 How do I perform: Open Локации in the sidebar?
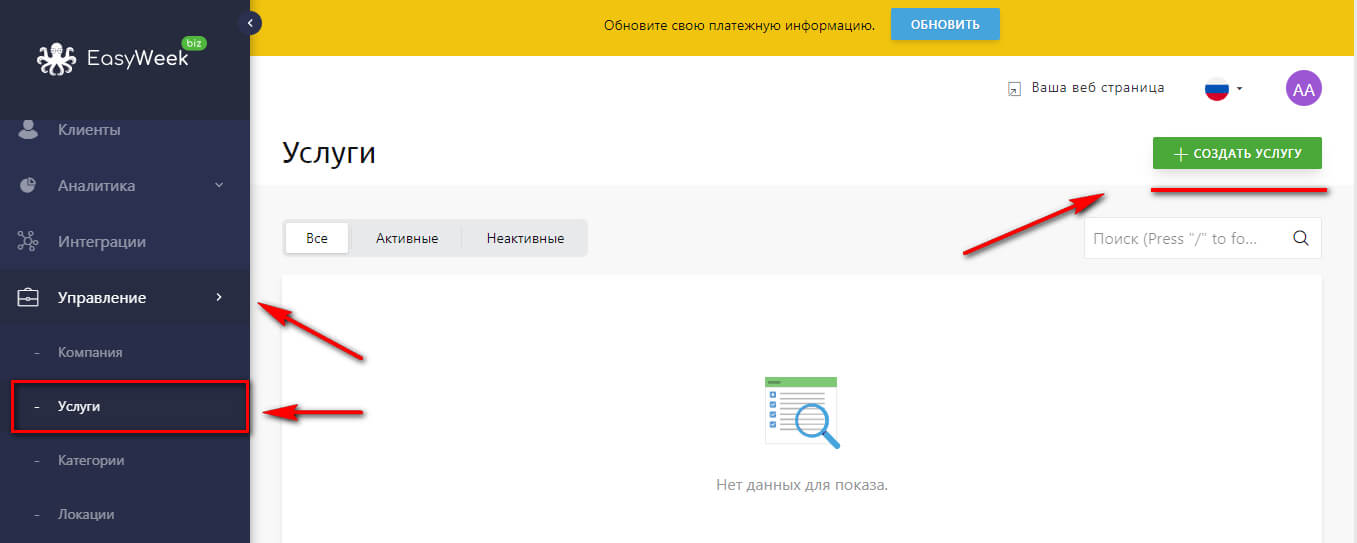coord(86,515)
